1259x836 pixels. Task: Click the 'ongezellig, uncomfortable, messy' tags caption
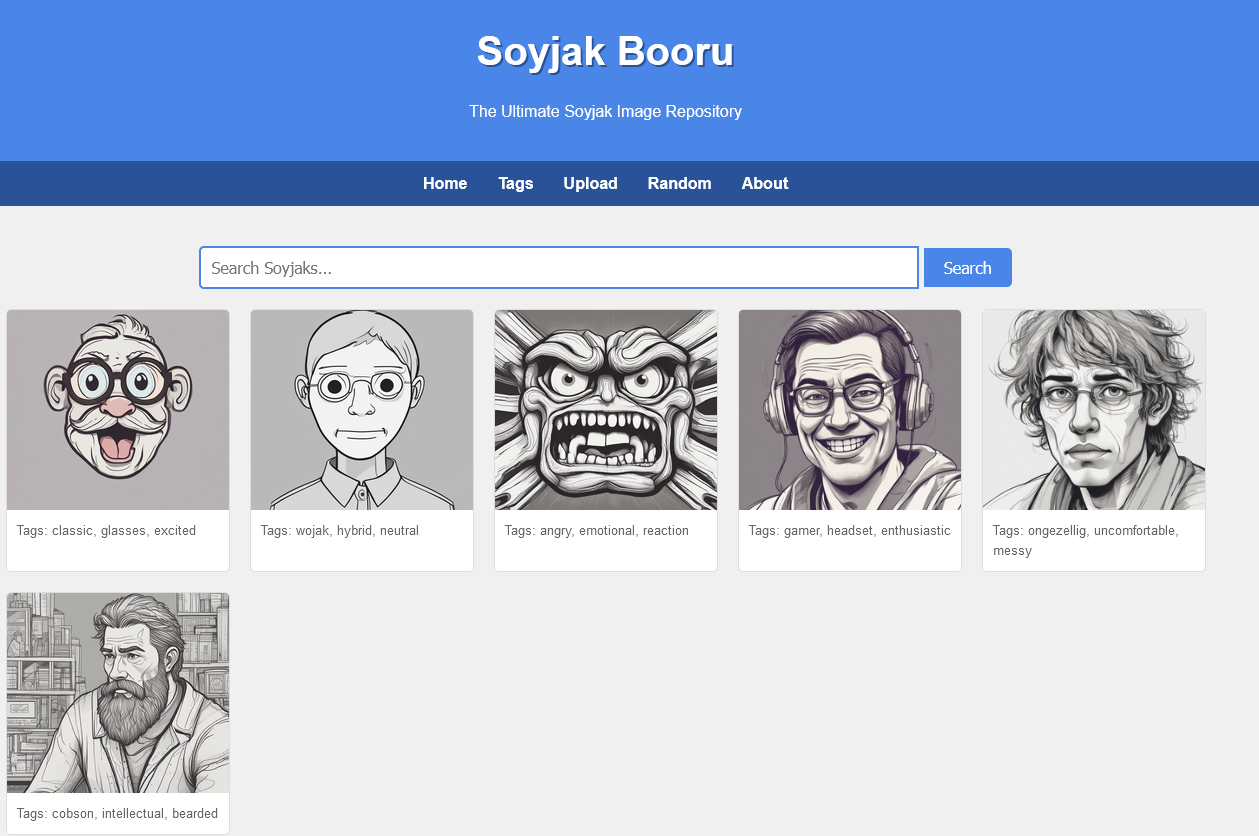[1085, 540]
